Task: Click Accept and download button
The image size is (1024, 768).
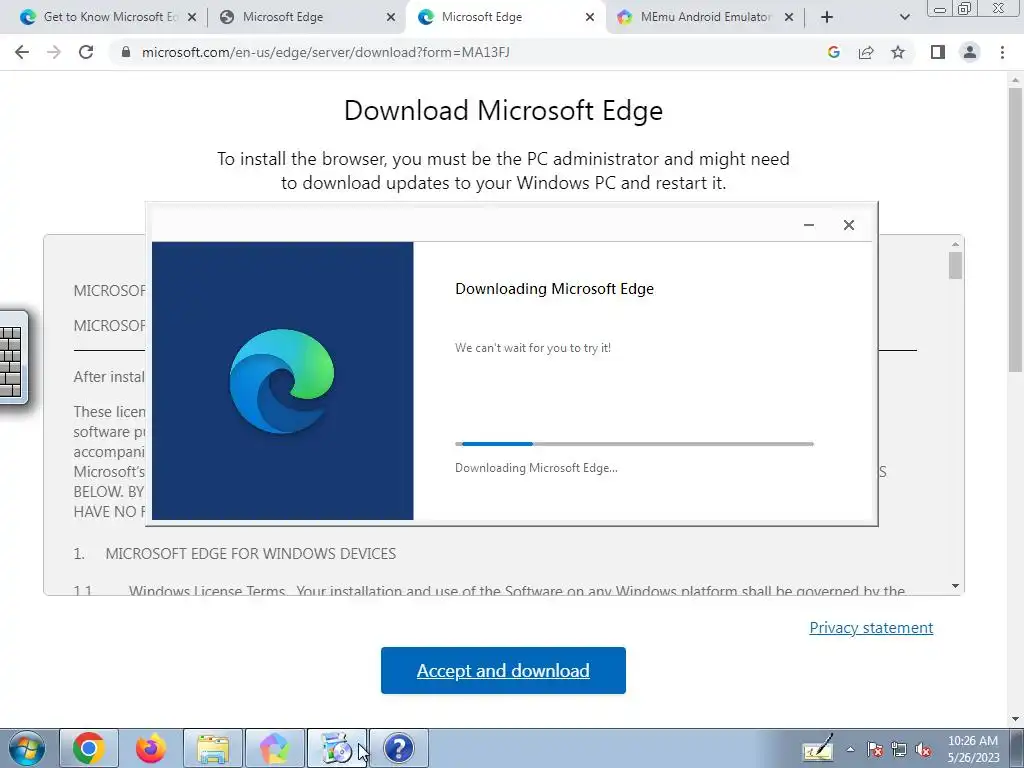Action: (503, 671)
